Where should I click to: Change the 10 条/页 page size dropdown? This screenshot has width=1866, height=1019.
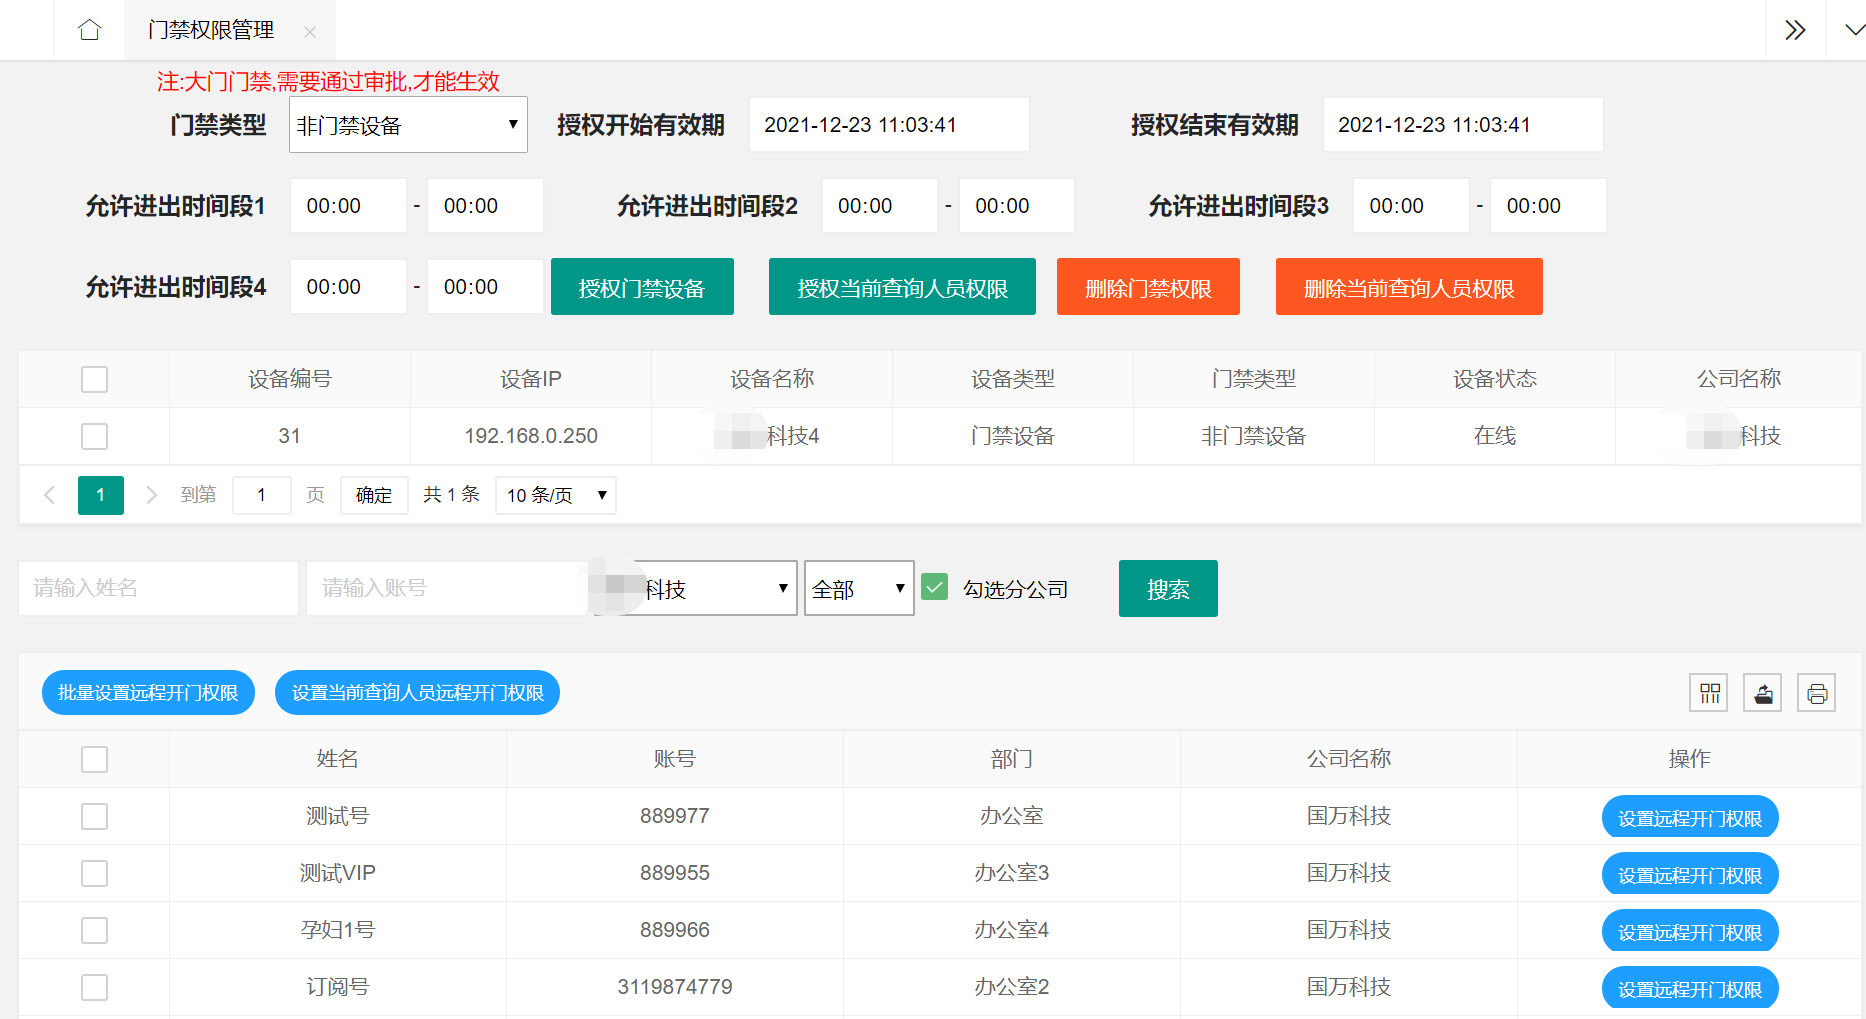555,494
